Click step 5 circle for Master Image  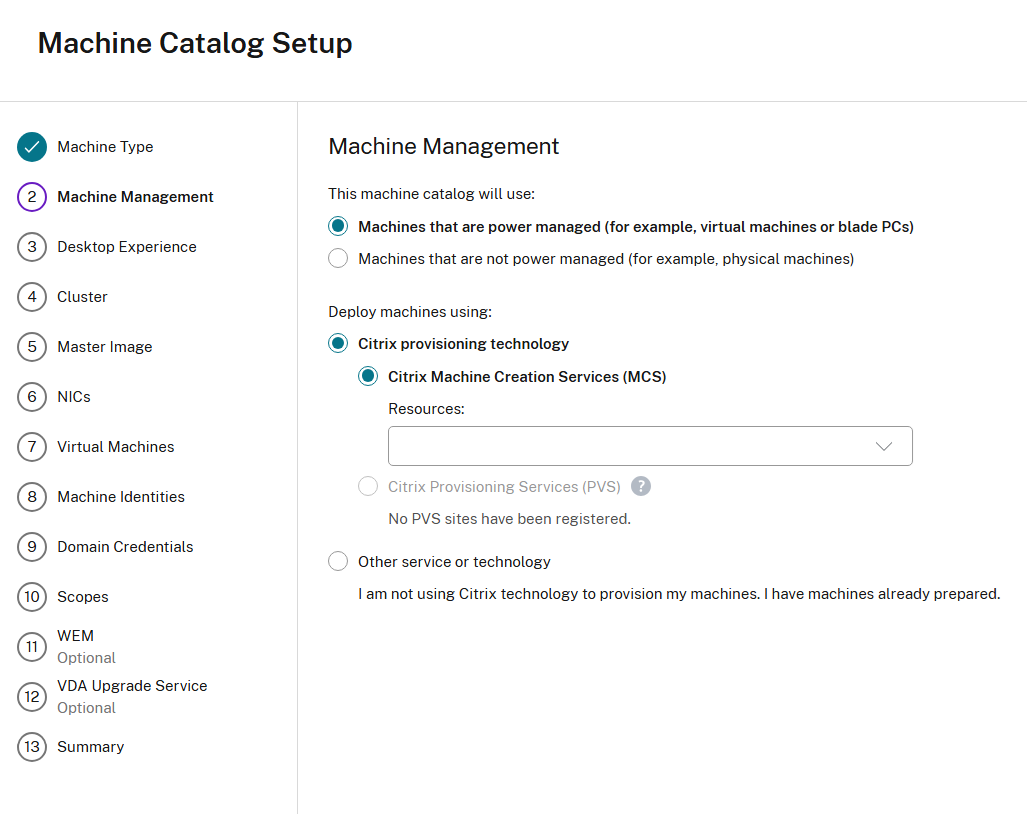[x=32, y=347]
